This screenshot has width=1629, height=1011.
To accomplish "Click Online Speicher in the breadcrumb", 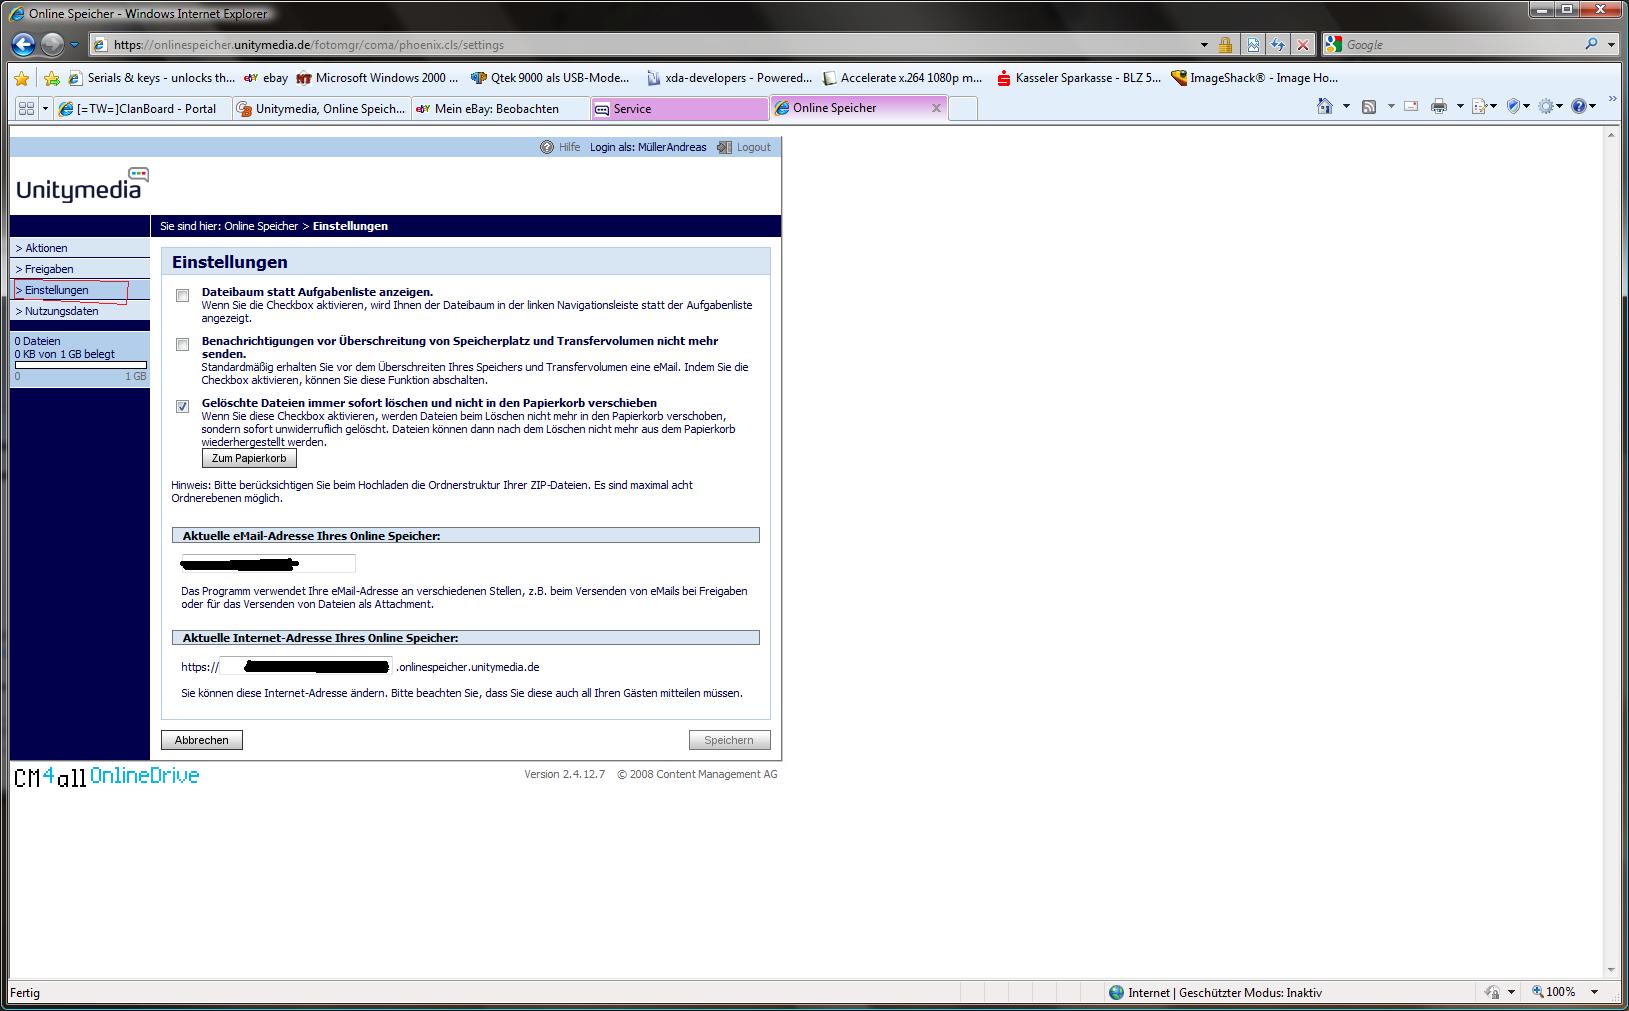I will (261, 226).
